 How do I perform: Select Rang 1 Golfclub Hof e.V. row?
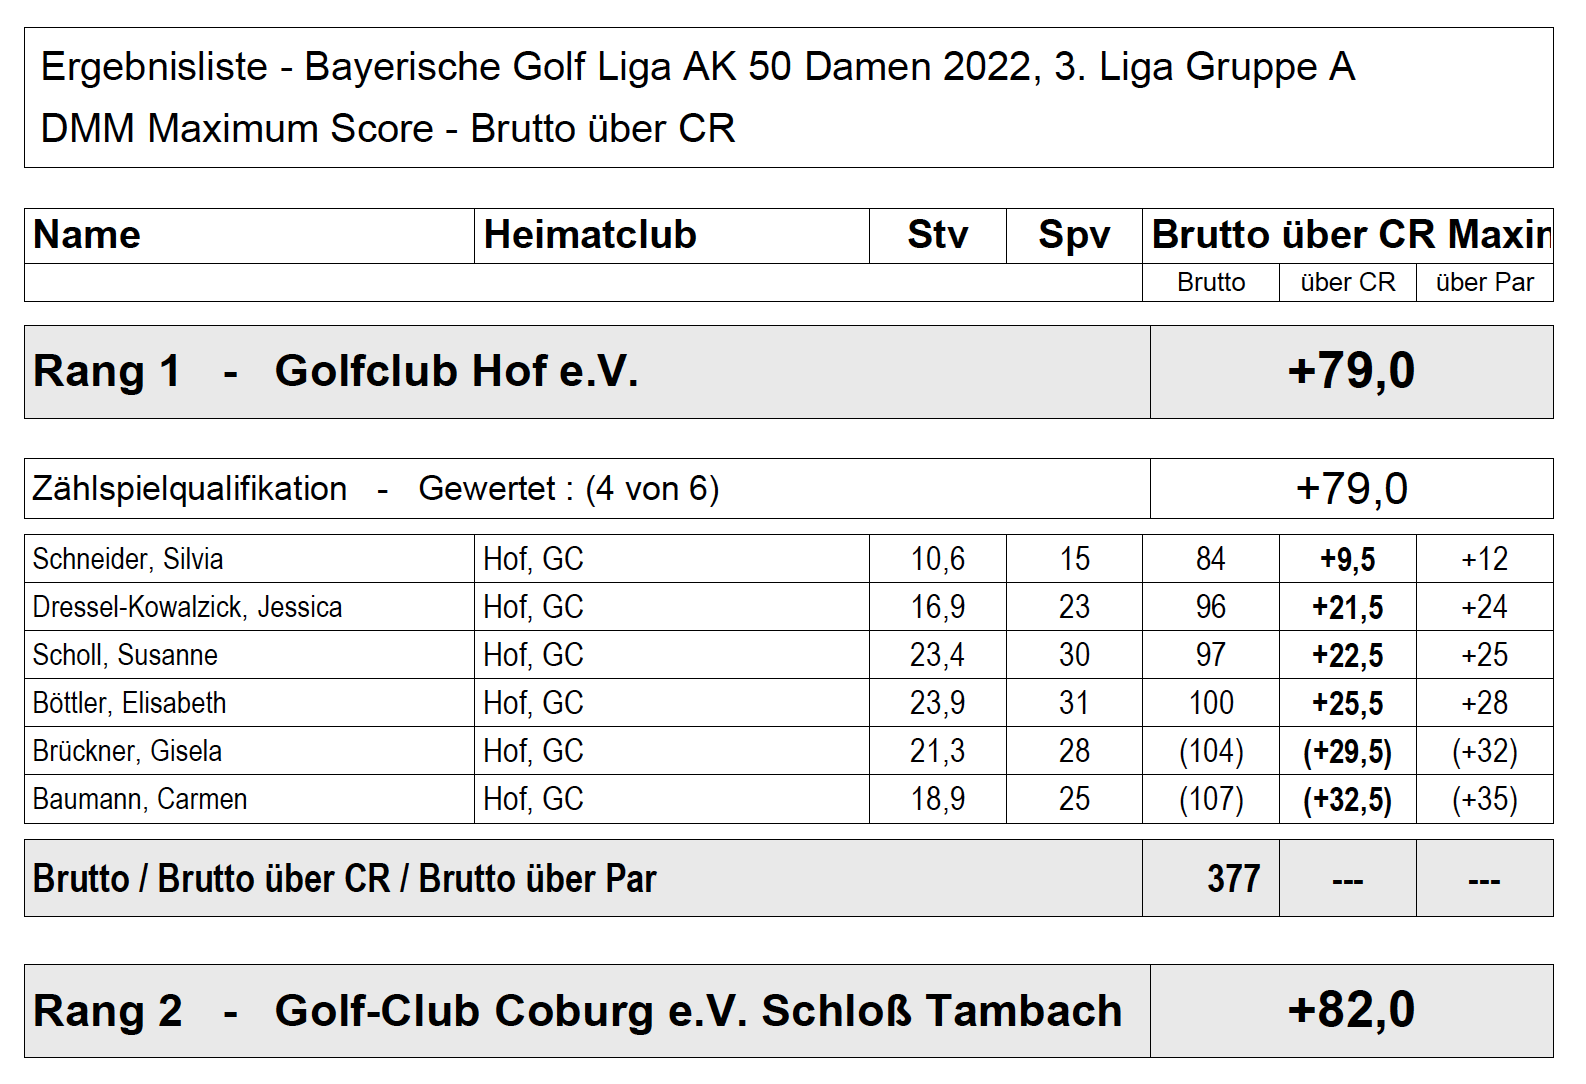click(x=789, y=372)
